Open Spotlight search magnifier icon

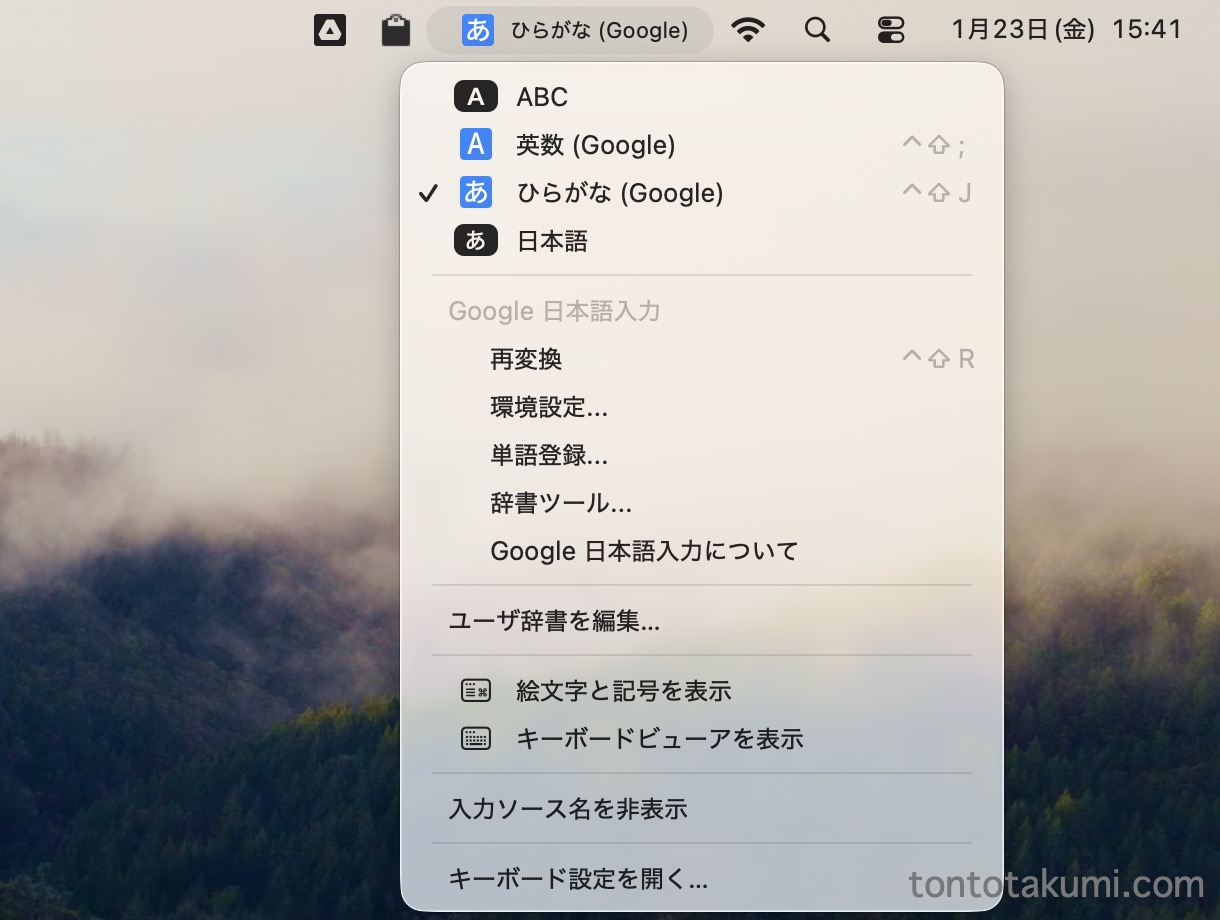(x=817, y=31)
